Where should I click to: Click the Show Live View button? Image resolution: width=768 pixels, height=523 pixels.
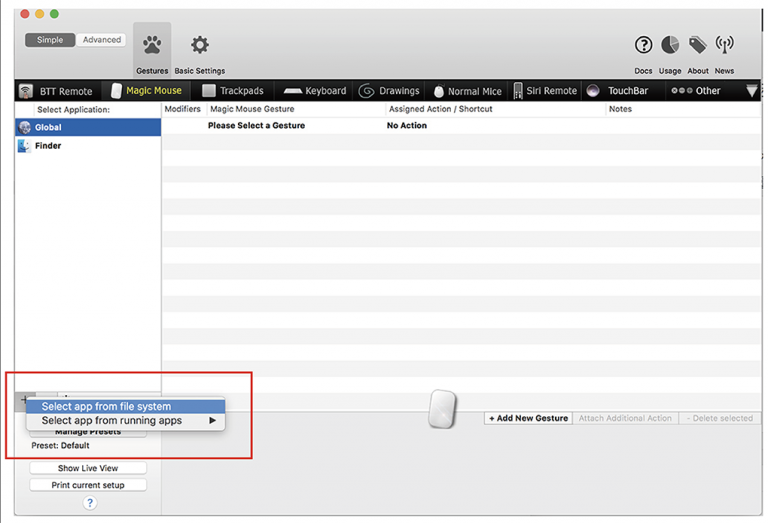[88, 468]
